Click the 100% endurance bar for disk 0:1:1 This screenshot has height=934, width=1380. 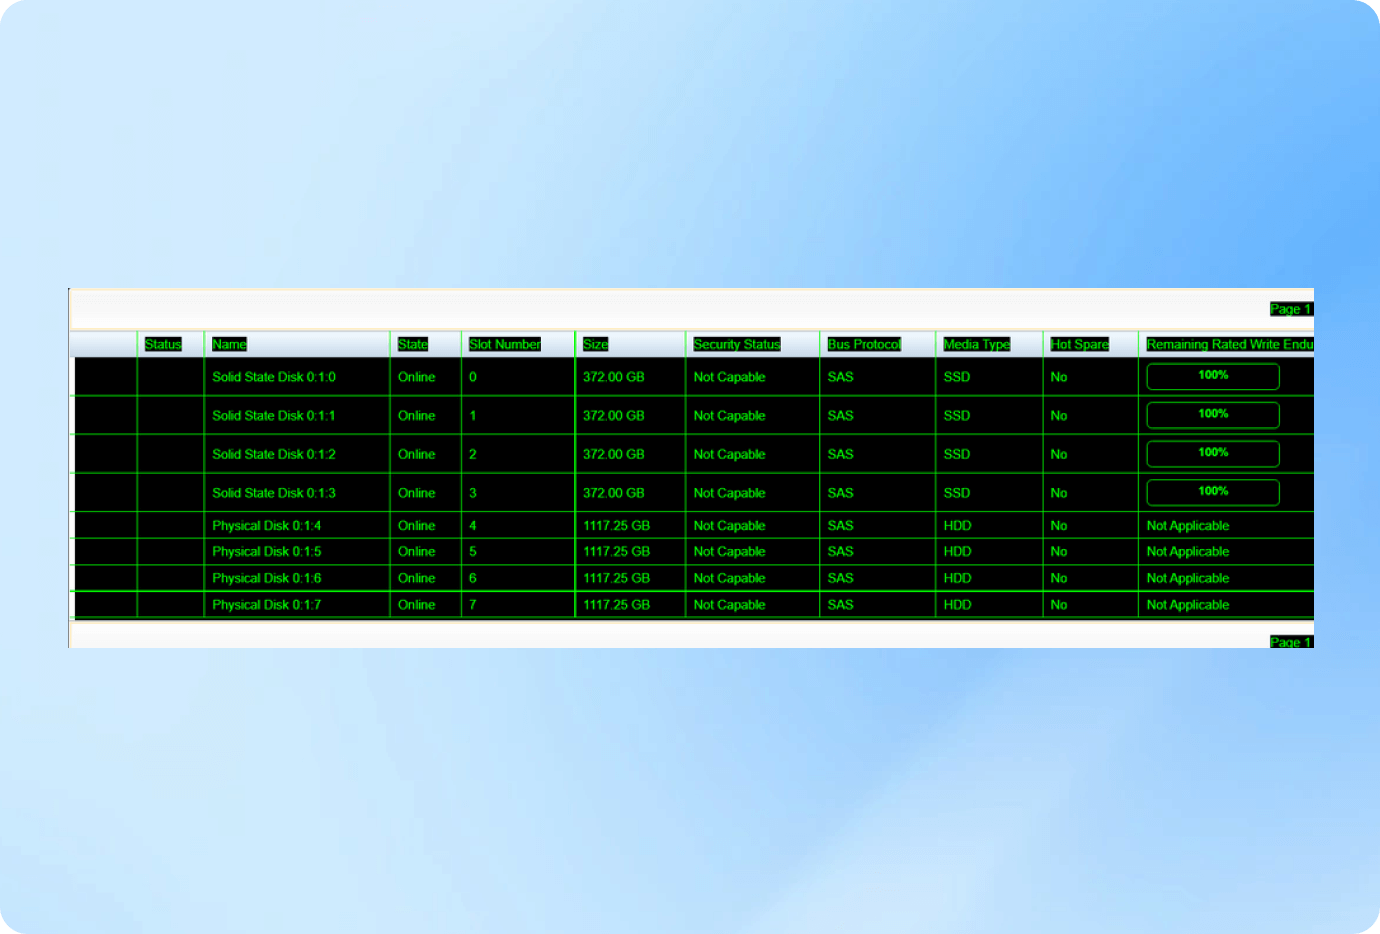coord(1213,415)
